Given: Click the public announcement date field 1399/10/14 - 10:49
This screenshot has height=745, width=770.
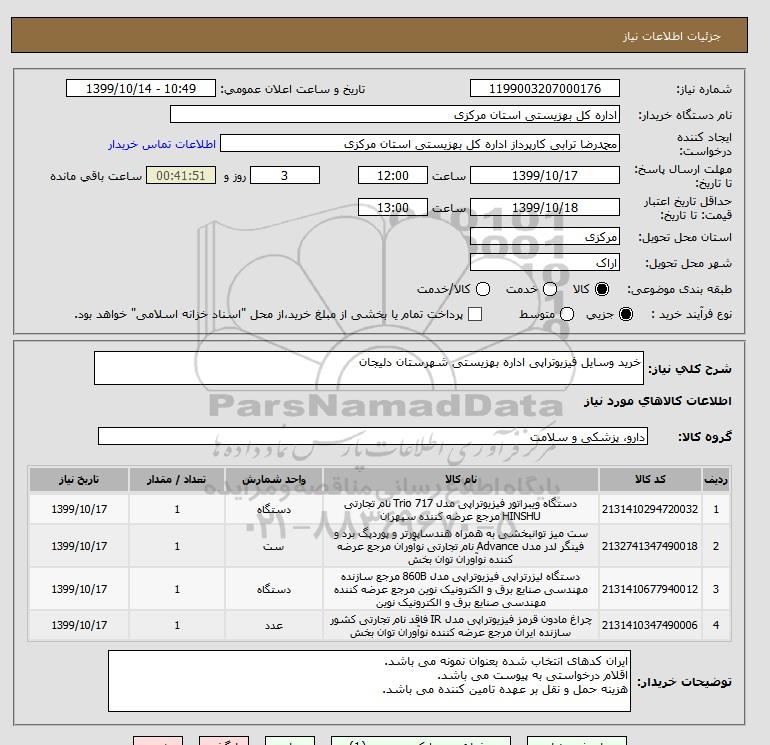Looking at the screenshot, I should point(141,89).
